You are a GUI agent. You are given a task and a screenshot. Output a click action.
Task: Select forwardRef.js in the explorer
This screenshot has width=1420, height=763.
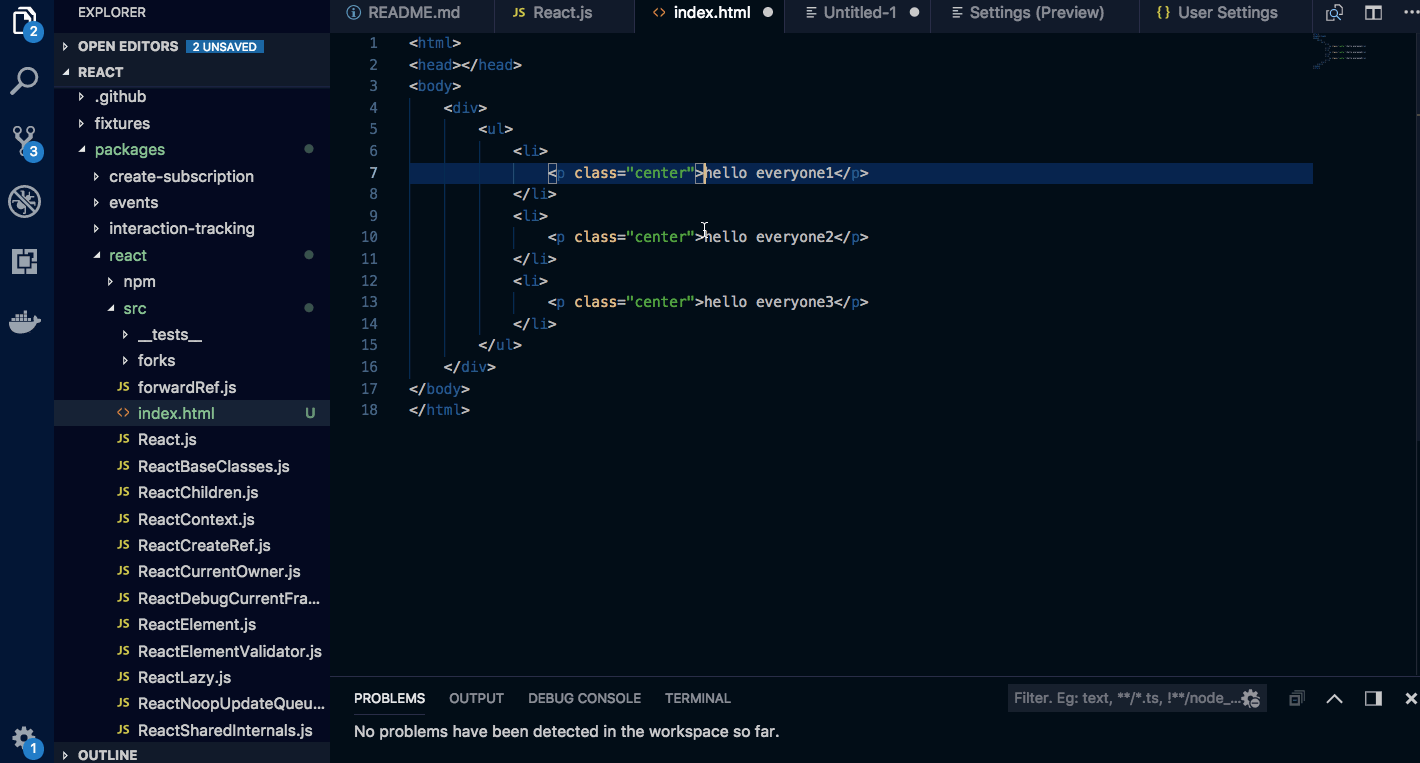[186, 387]
